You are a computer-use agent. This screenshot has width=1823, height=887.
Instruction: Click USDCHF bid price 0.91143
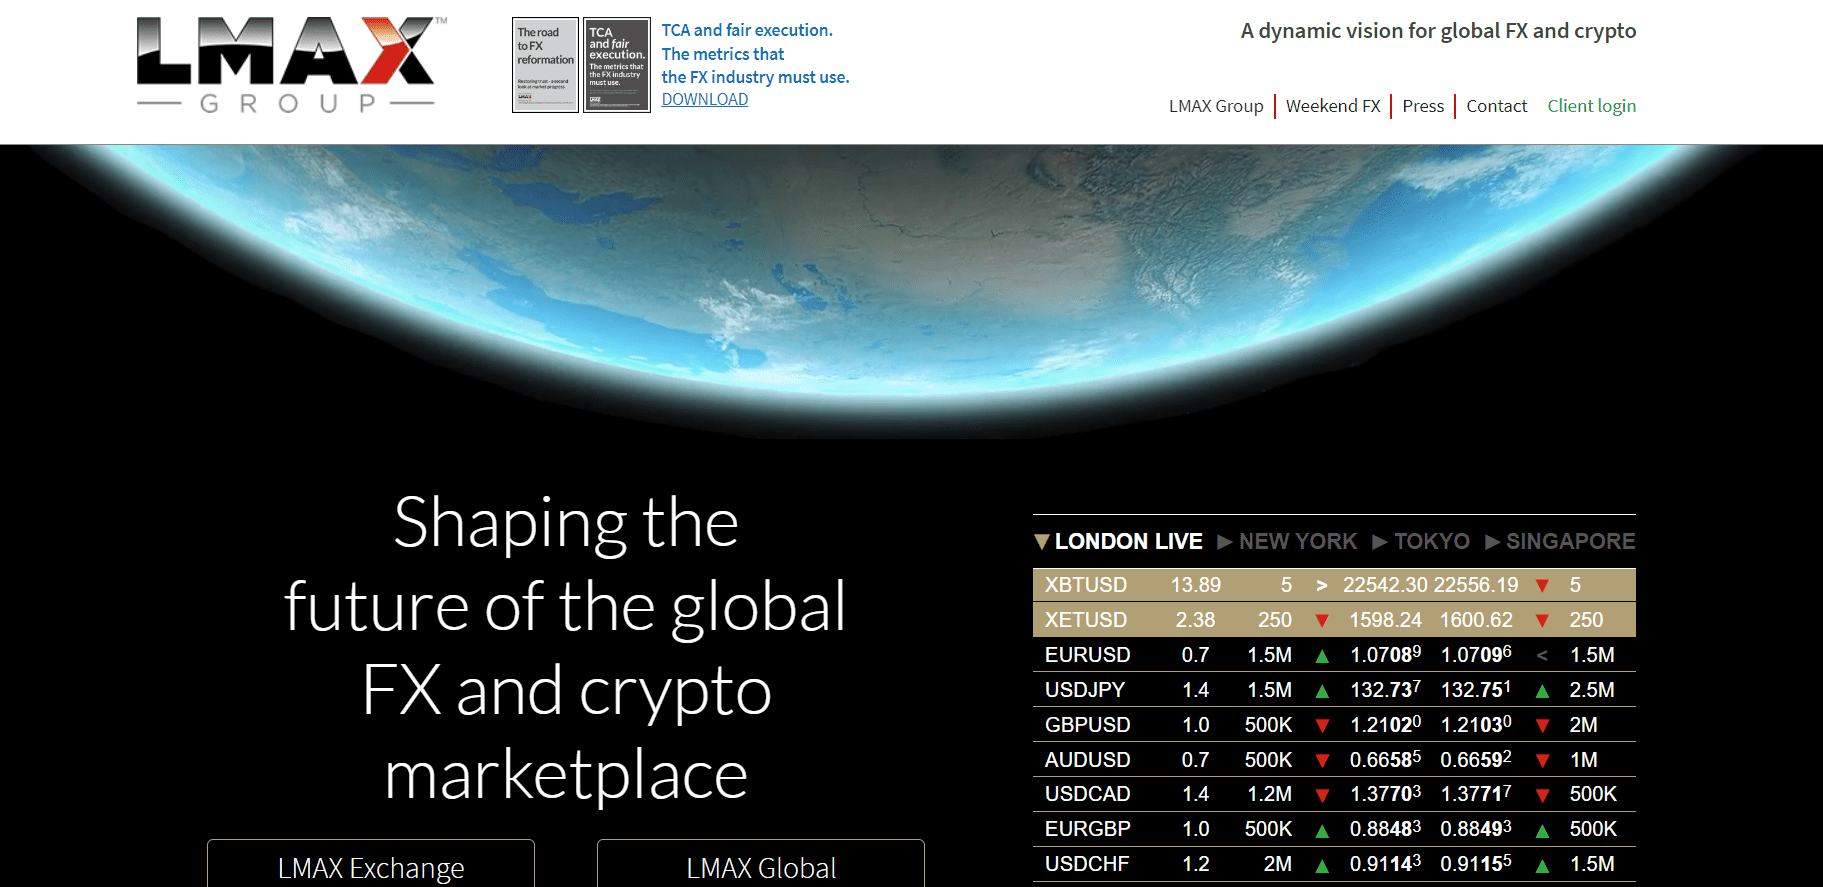[1386, 864]
